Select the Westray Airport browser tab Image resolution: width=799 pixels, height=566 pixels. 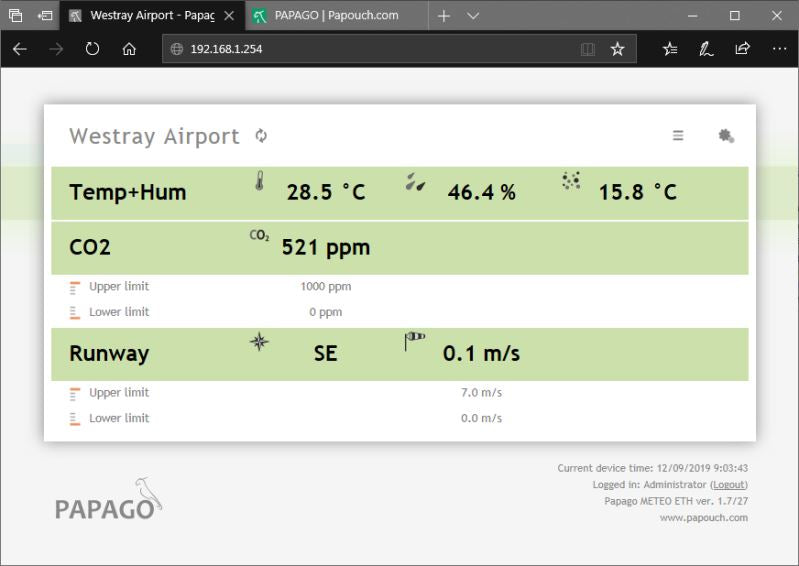pyautogui.click(x=145, y=16)
